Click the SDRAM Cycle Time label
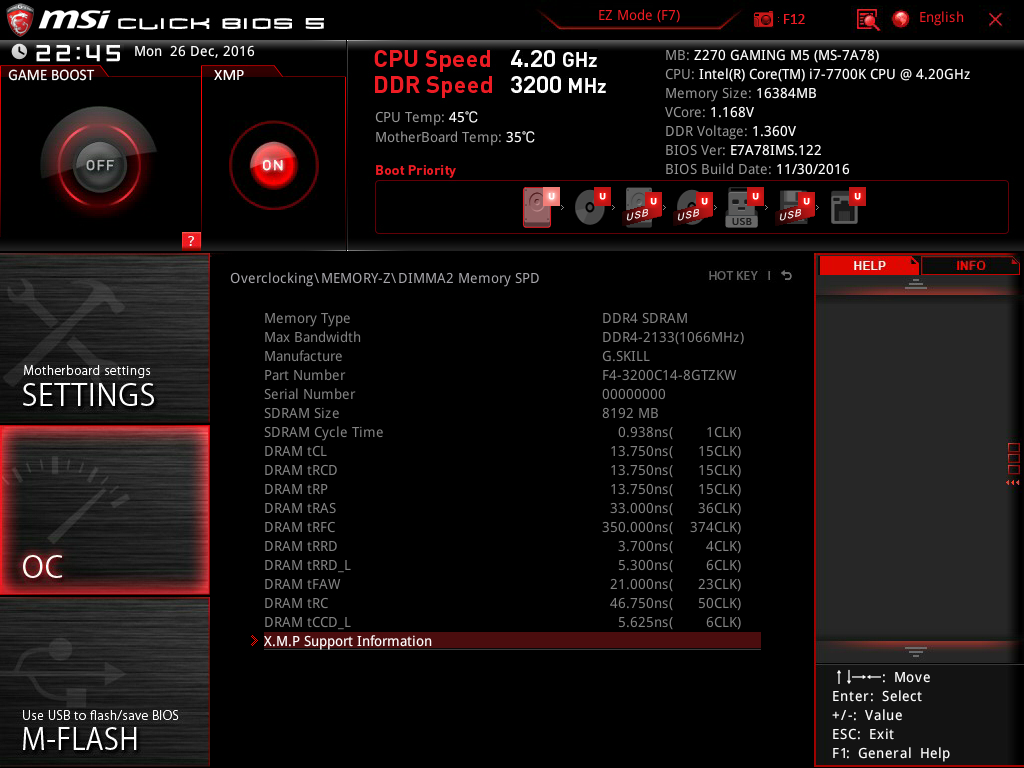The image size is (1024, 768). pos(323,432)
